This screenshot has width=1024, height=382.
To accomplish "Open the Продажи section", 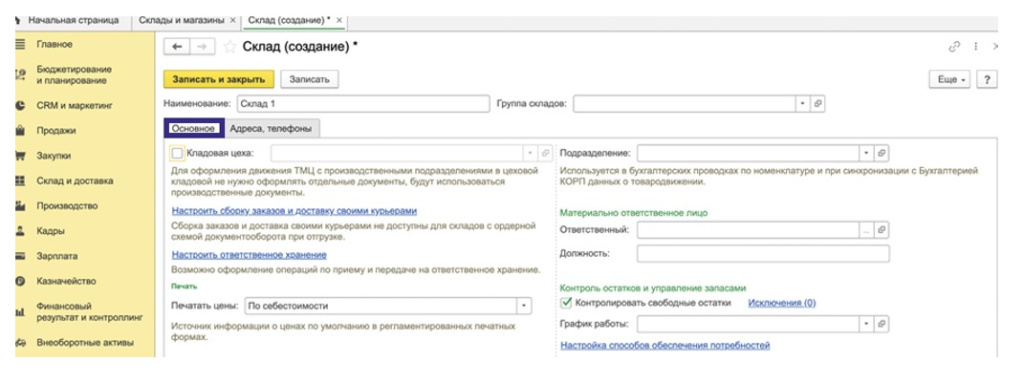I will pos(56,131).
